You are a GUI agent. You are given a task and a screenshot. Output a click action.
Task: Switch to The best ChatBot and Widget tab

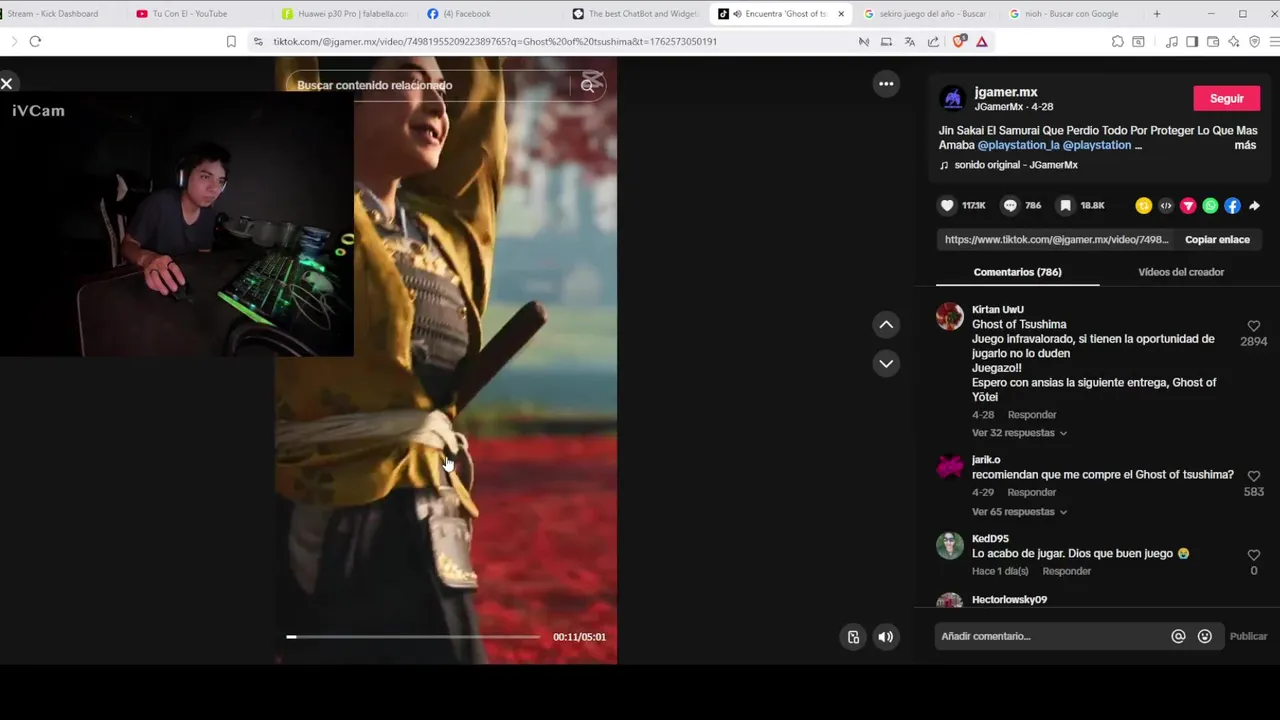[635, 14]
